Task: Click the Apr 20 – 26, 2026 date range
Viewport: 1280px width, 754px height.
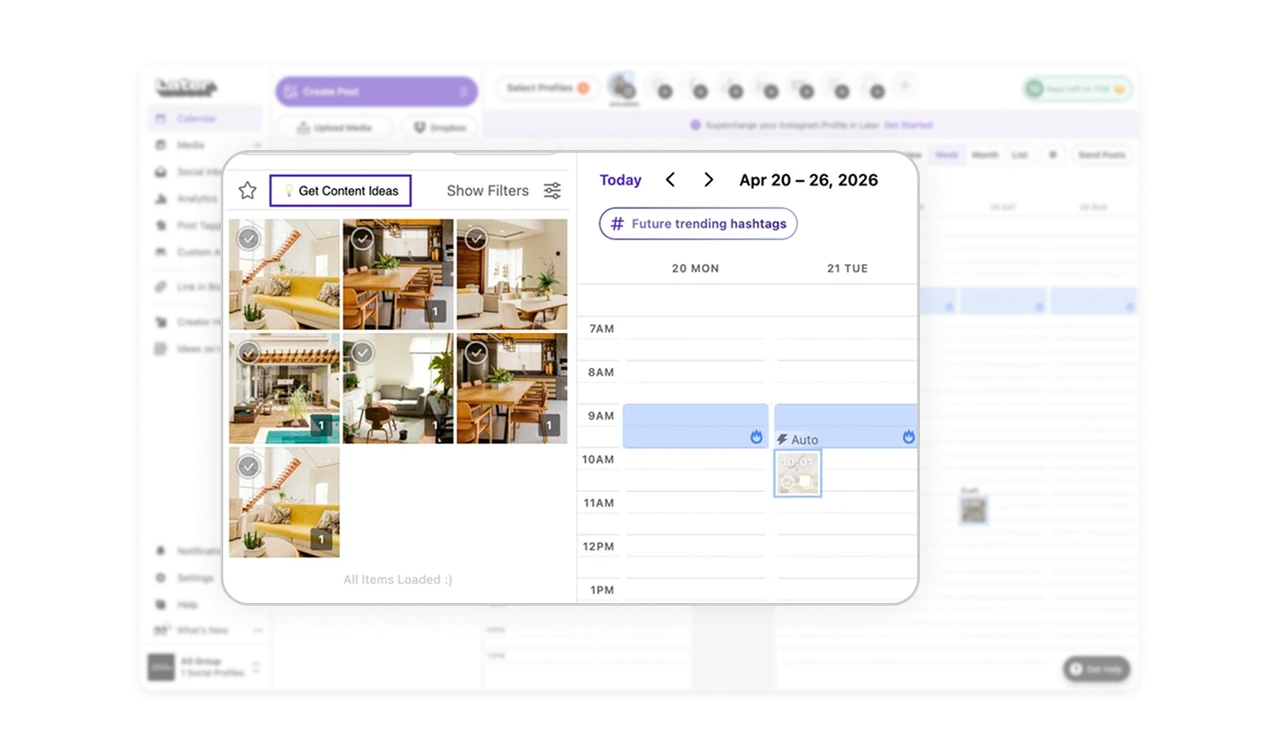Action: click(808, 180)
